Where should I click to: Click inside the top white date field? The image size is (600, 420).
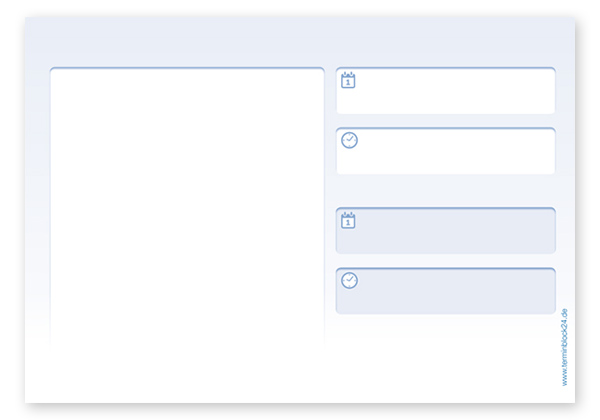450,91
